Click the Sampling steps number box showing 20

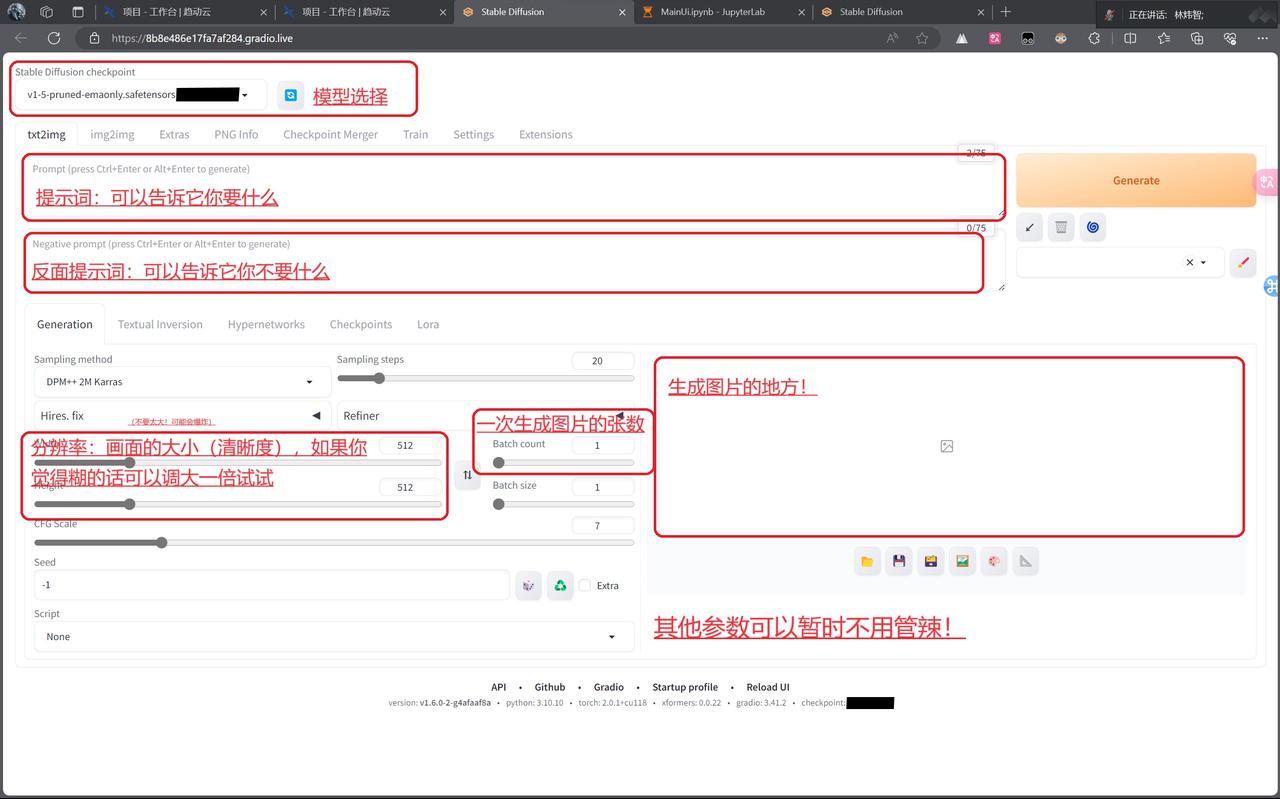point(603,361)
